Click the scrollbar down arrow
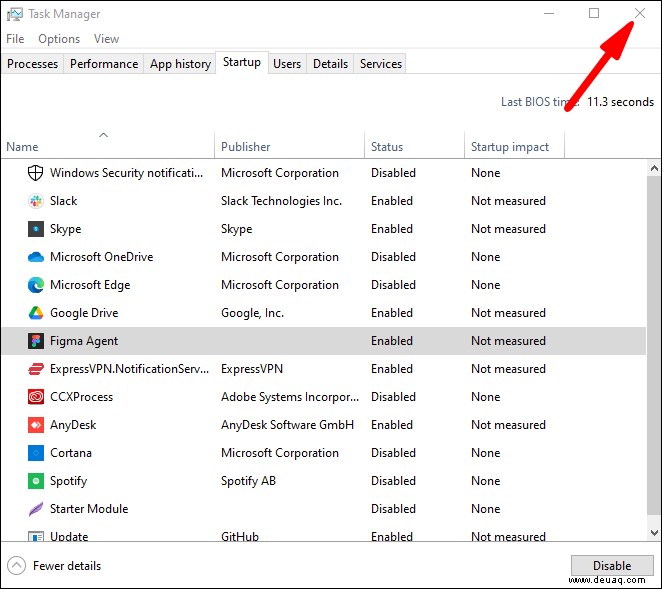The height and width of the screenshot is (589, 662). click(x=654, y=533)
